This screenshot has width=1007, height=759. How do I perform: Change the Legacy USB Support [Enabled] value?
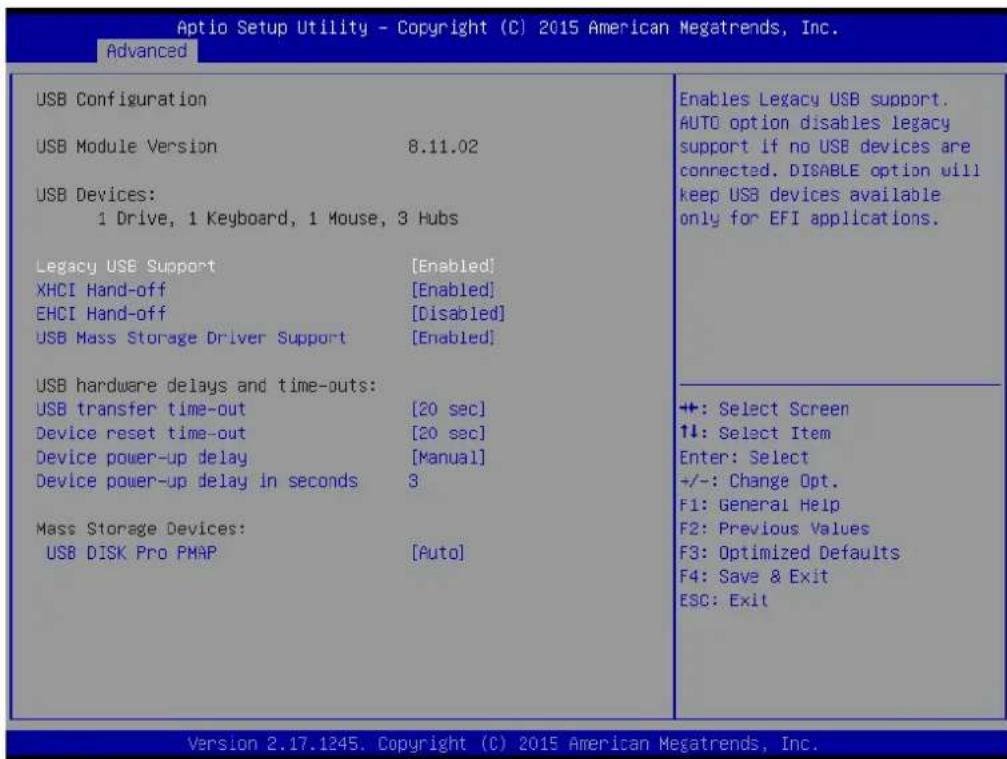pos(453,266)
